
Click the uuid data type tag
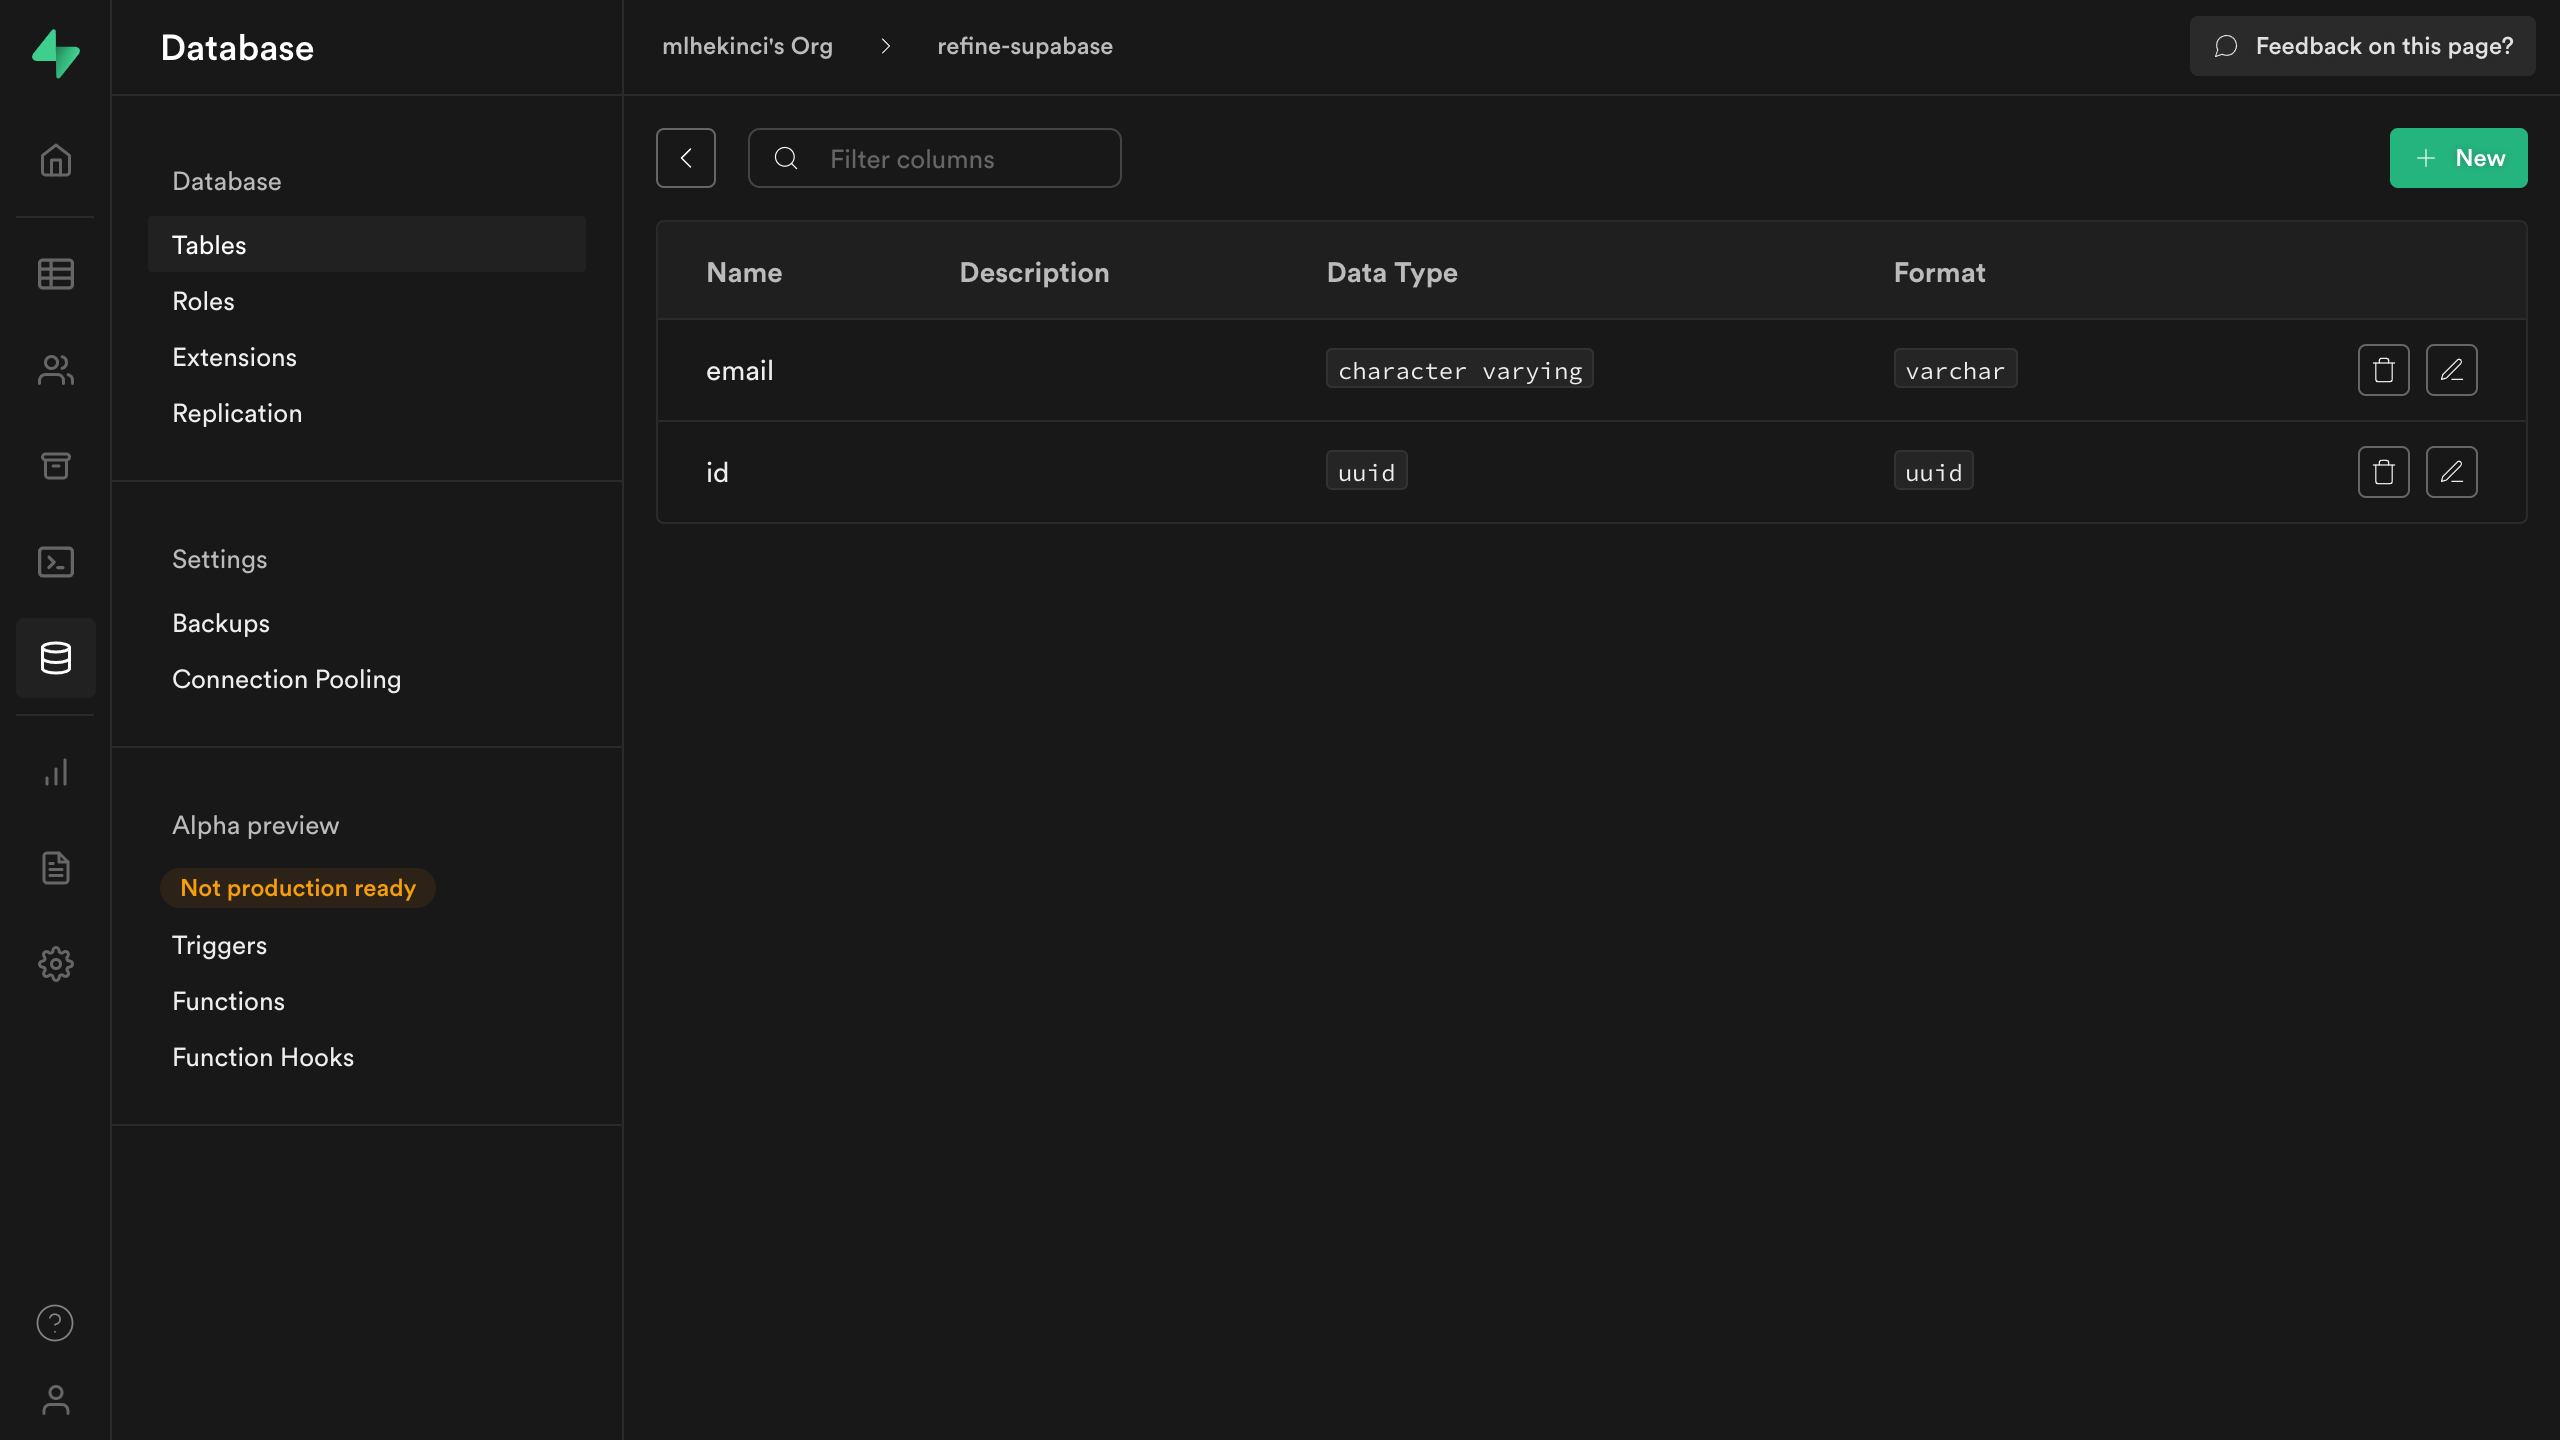pyautogui.click(x=1366, y=472)
